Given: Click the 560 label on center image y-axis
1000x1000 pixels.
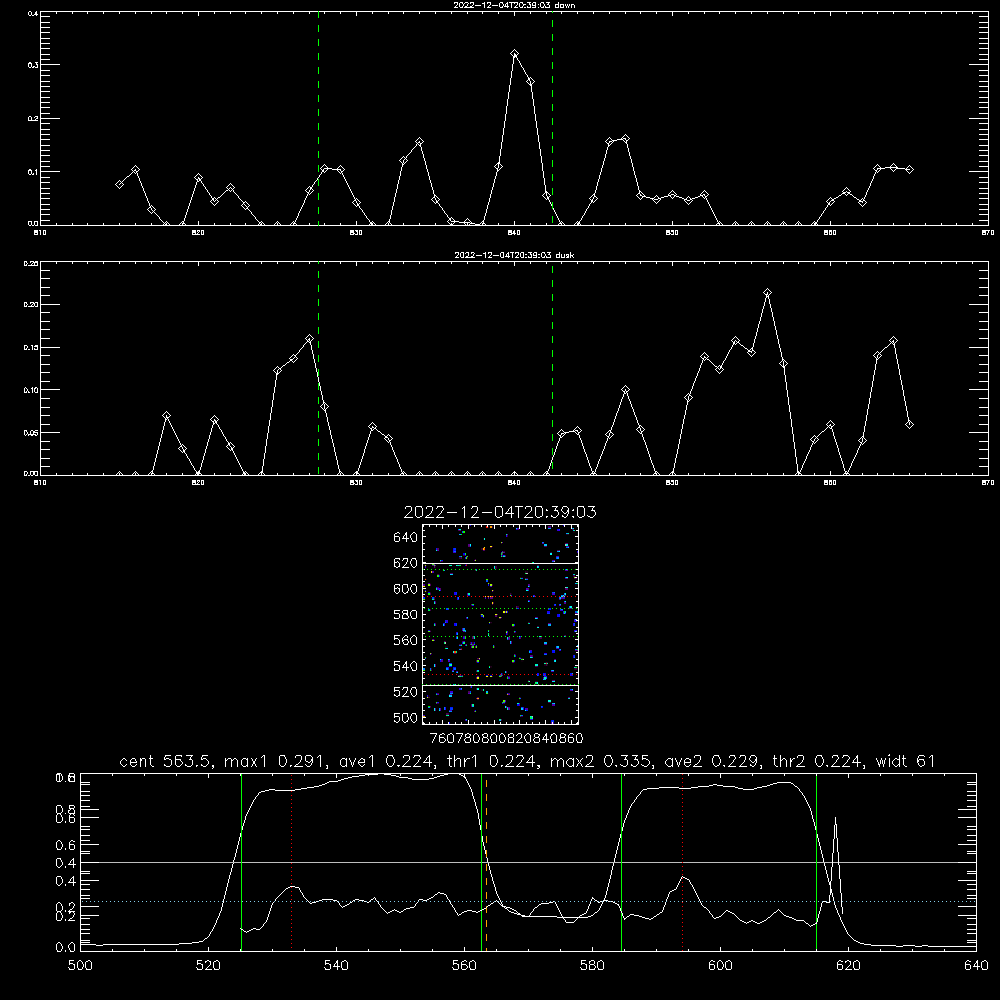Looking at the screenshot, I should [x=406, y=640].
